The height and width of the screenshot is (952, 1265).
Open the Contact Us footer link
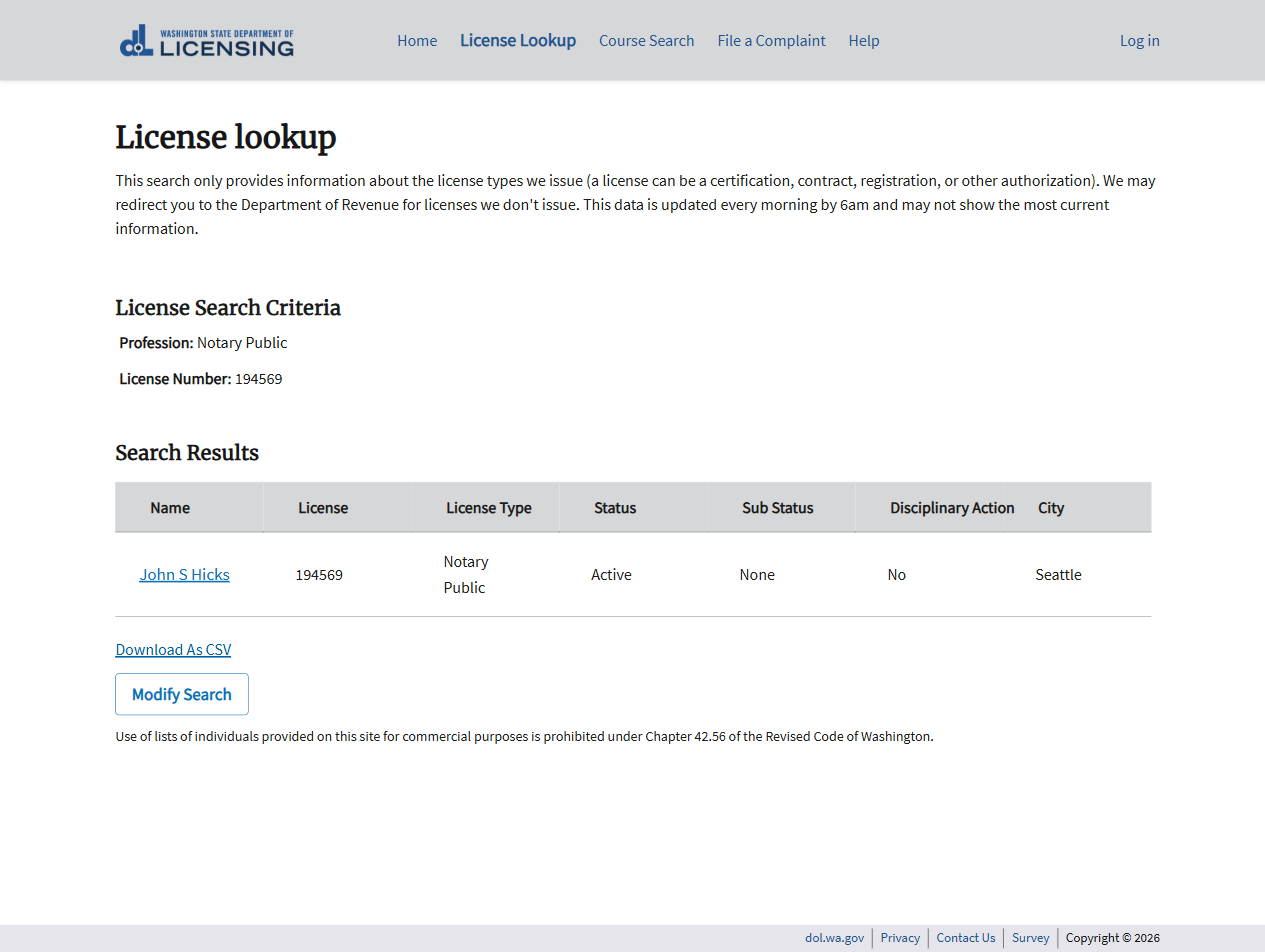(966, 938)
